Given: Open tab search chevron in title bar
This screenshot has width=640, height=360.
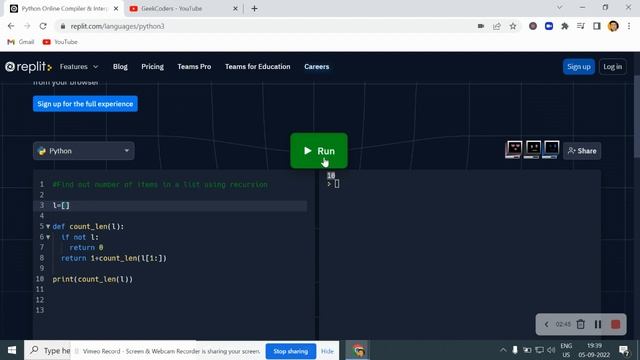Looking at the screenshot, I should 560,7.
